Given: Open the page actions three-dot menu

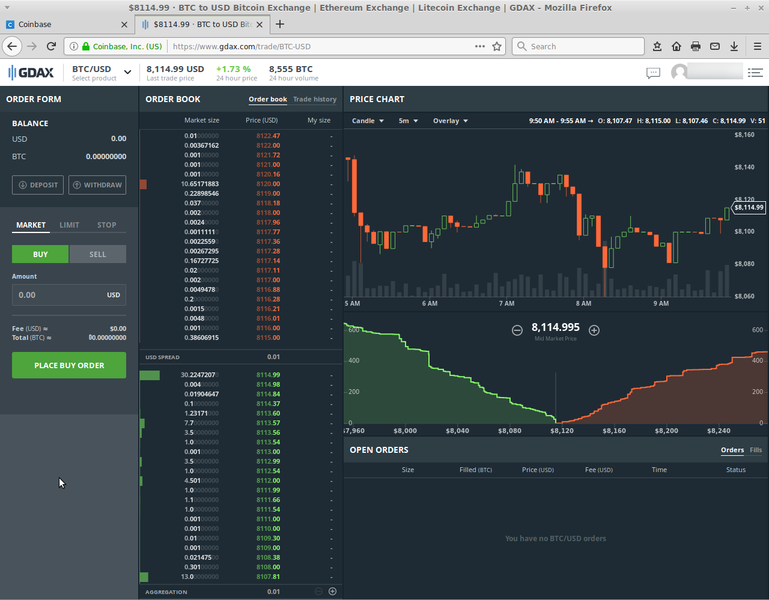Looking at the screenshot, I should tap(480, 46).
